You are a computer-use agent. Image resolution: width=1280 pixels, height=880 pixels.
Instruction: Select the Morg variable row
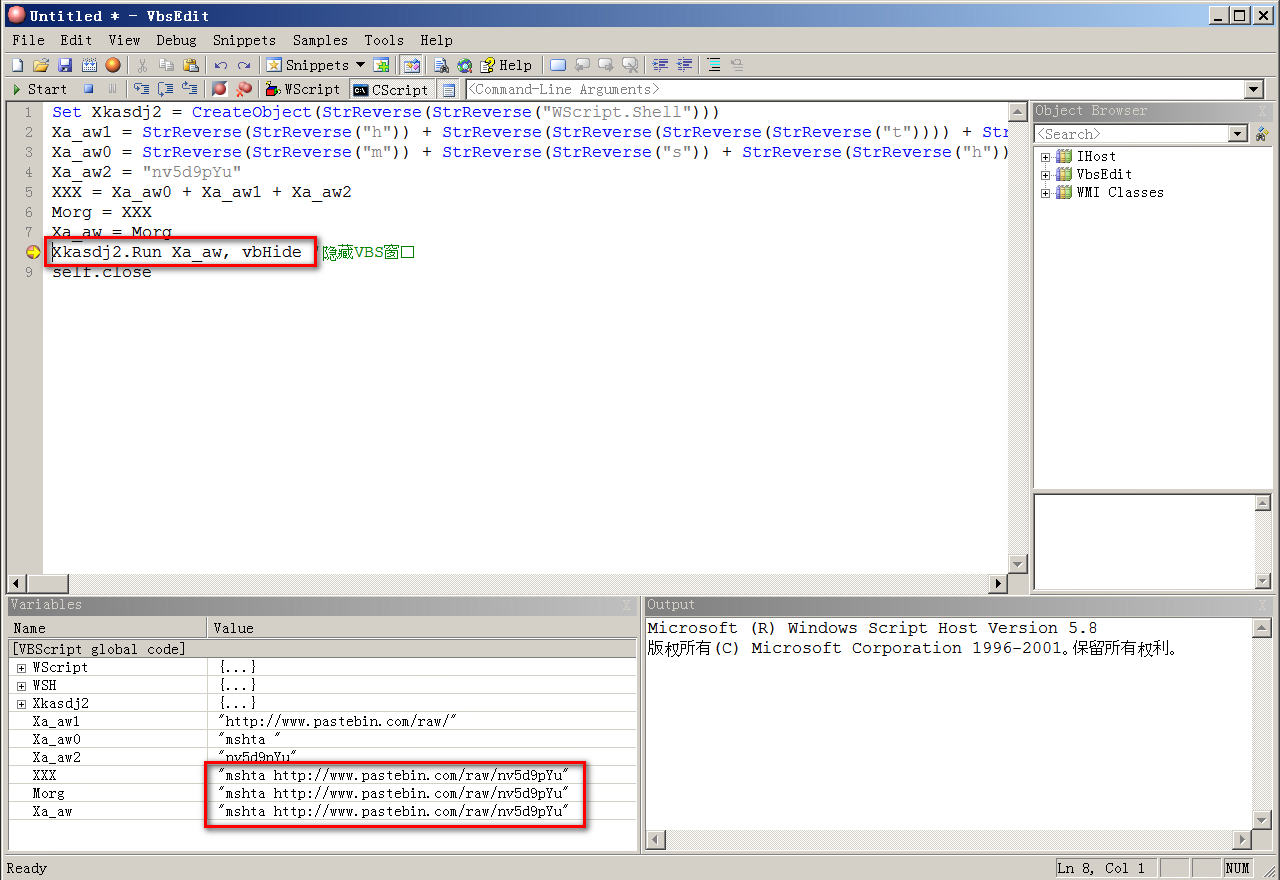(x=322, y=793)
